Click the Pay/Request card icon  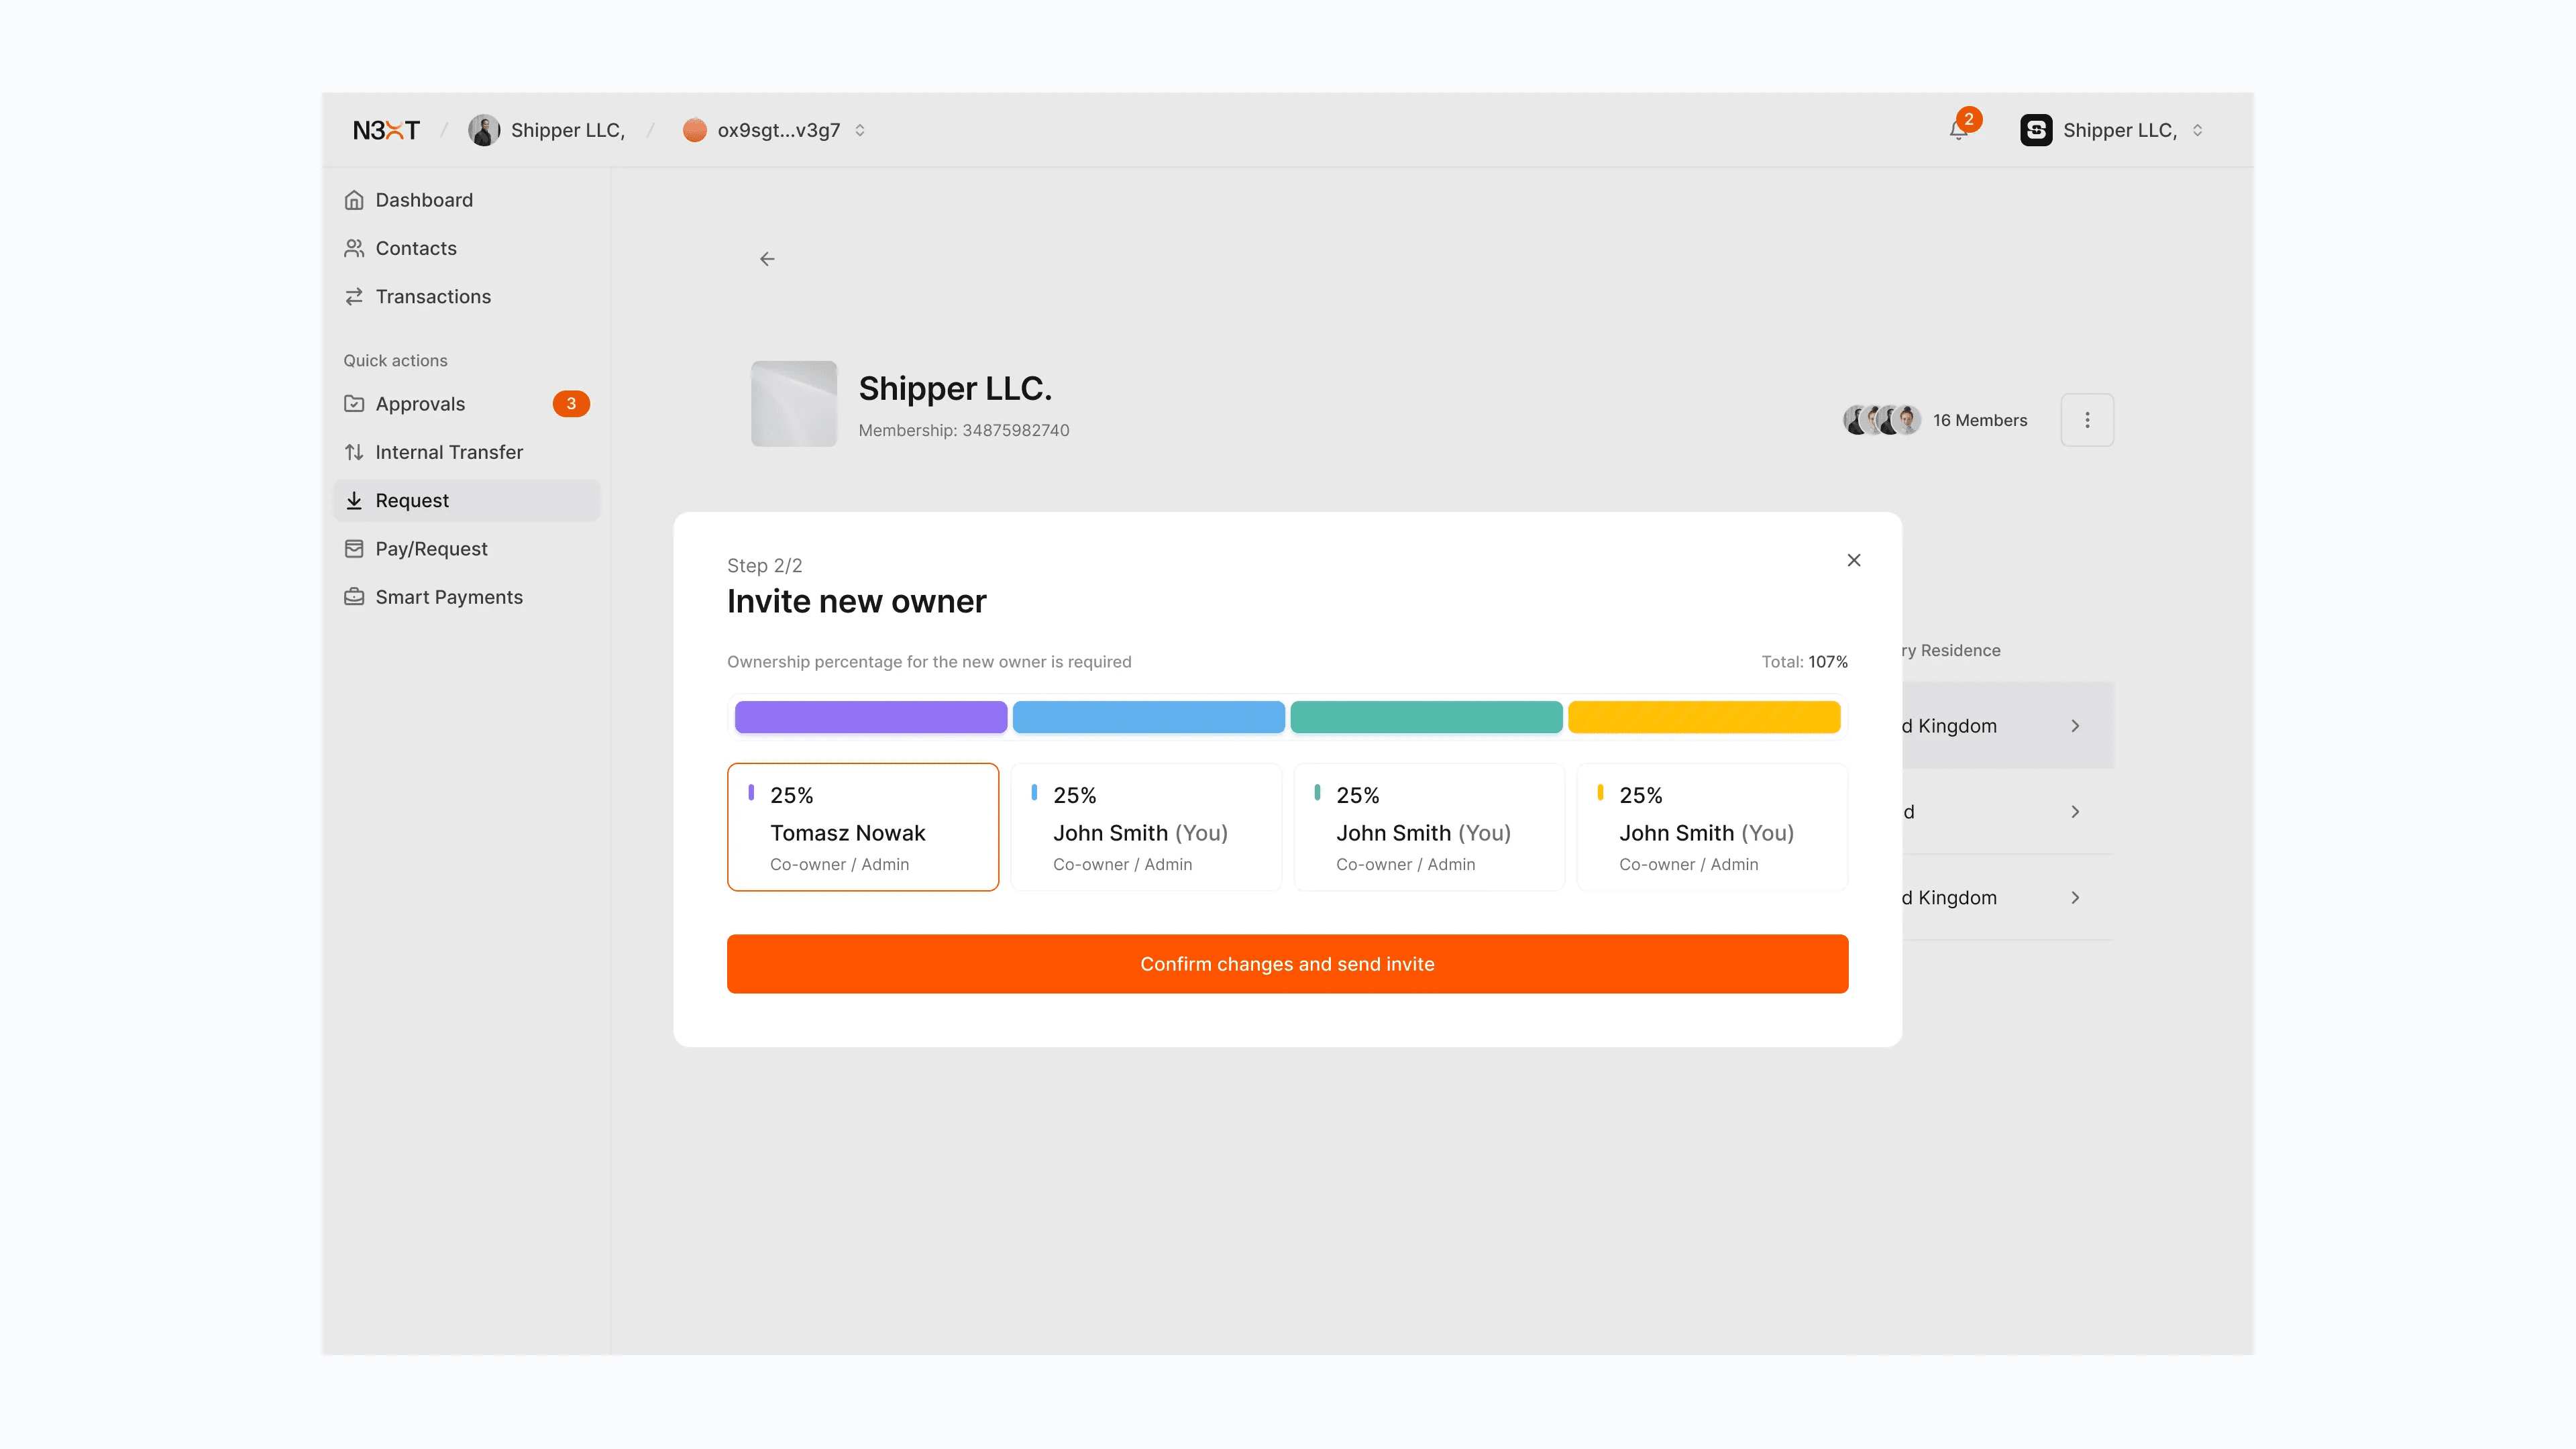click(354, 549)
